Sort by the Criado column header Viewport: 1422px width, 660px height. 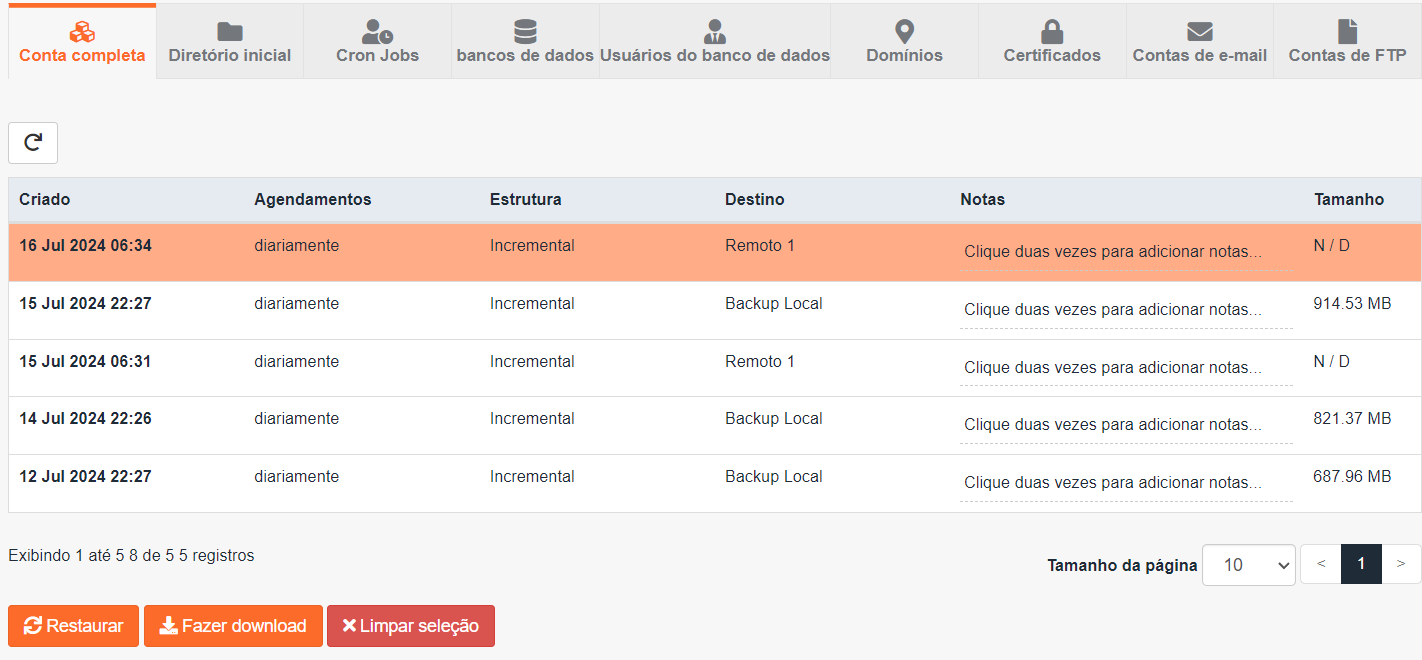click(x=45, y=200)
